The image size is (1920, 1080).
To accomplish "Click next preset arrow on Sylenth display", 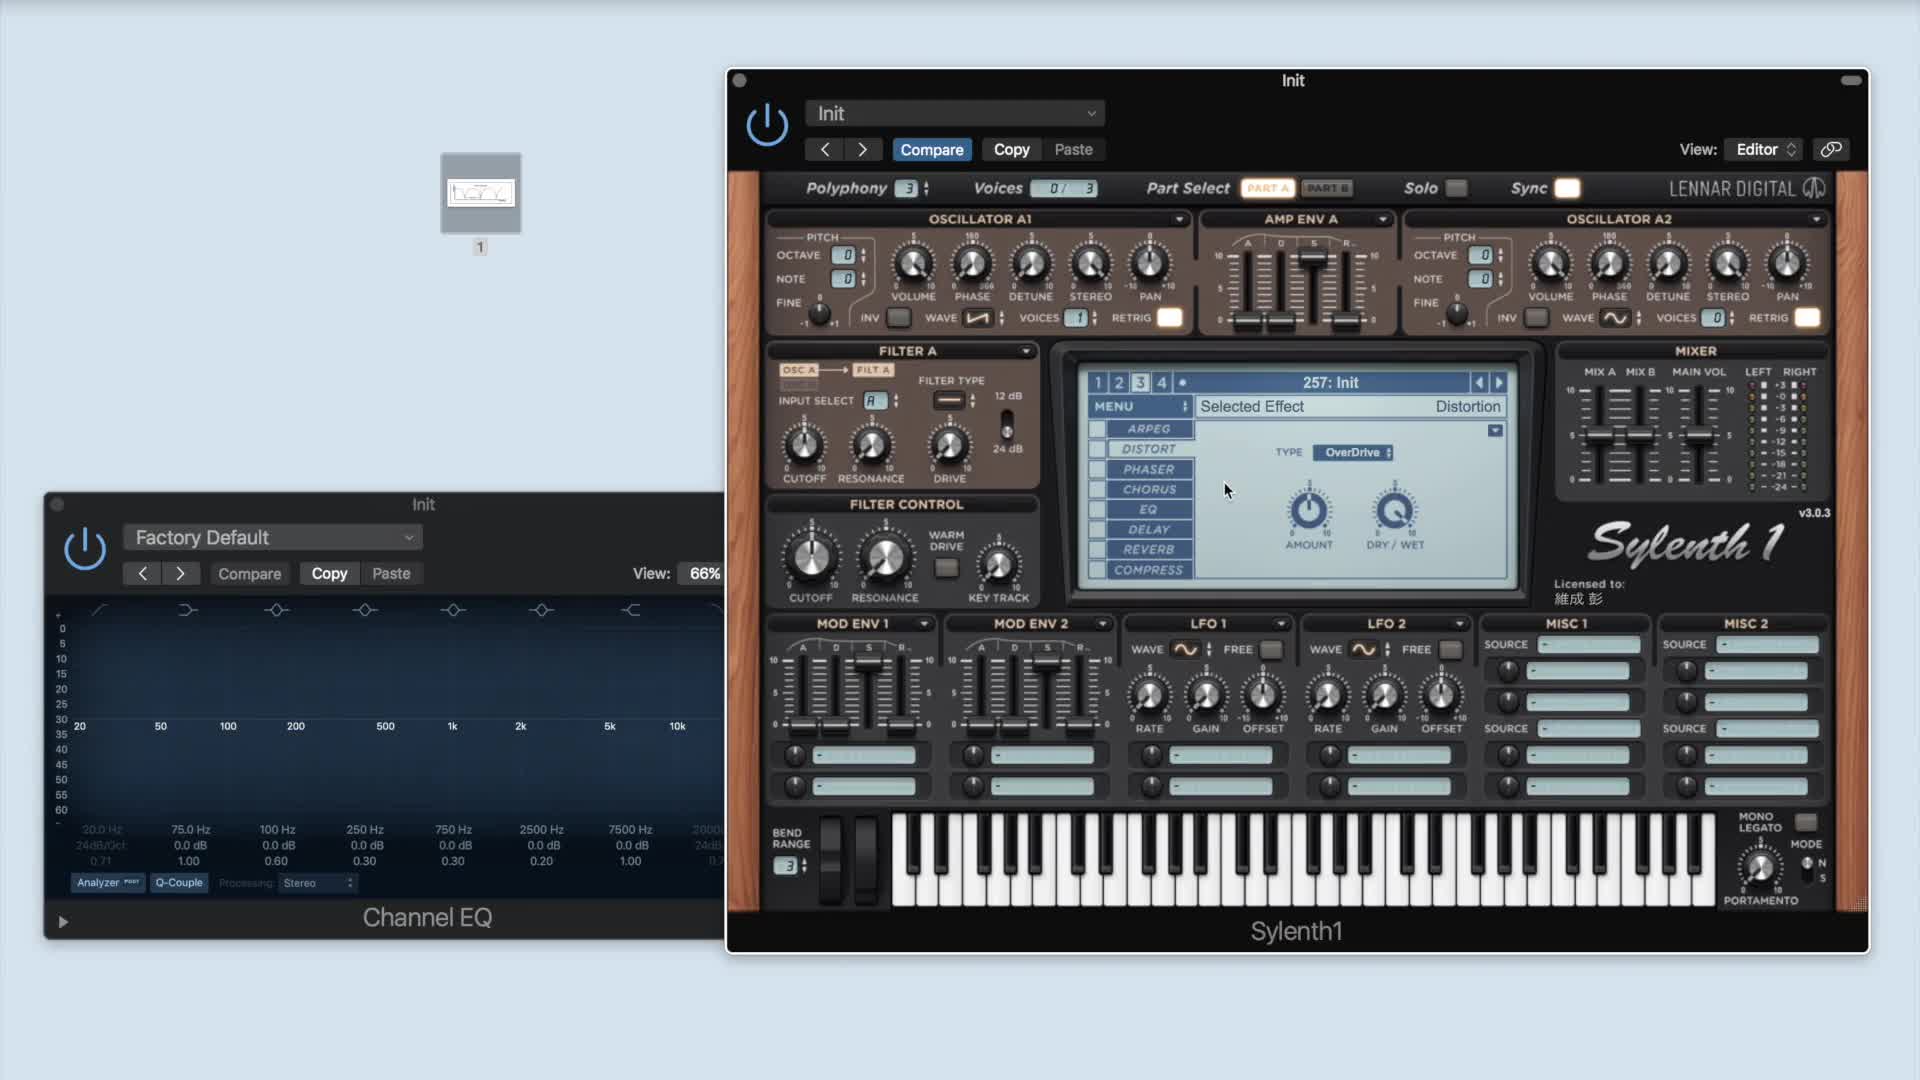I will pyautogui.click(x=1499, y=382).
